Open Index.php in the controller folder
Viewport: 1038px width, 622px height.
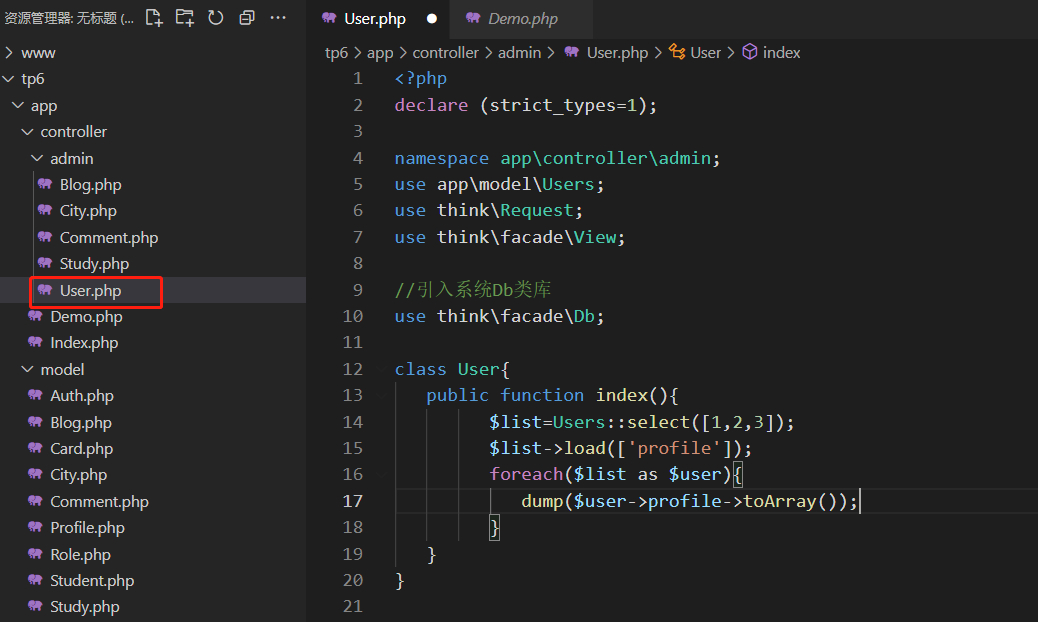84,342
